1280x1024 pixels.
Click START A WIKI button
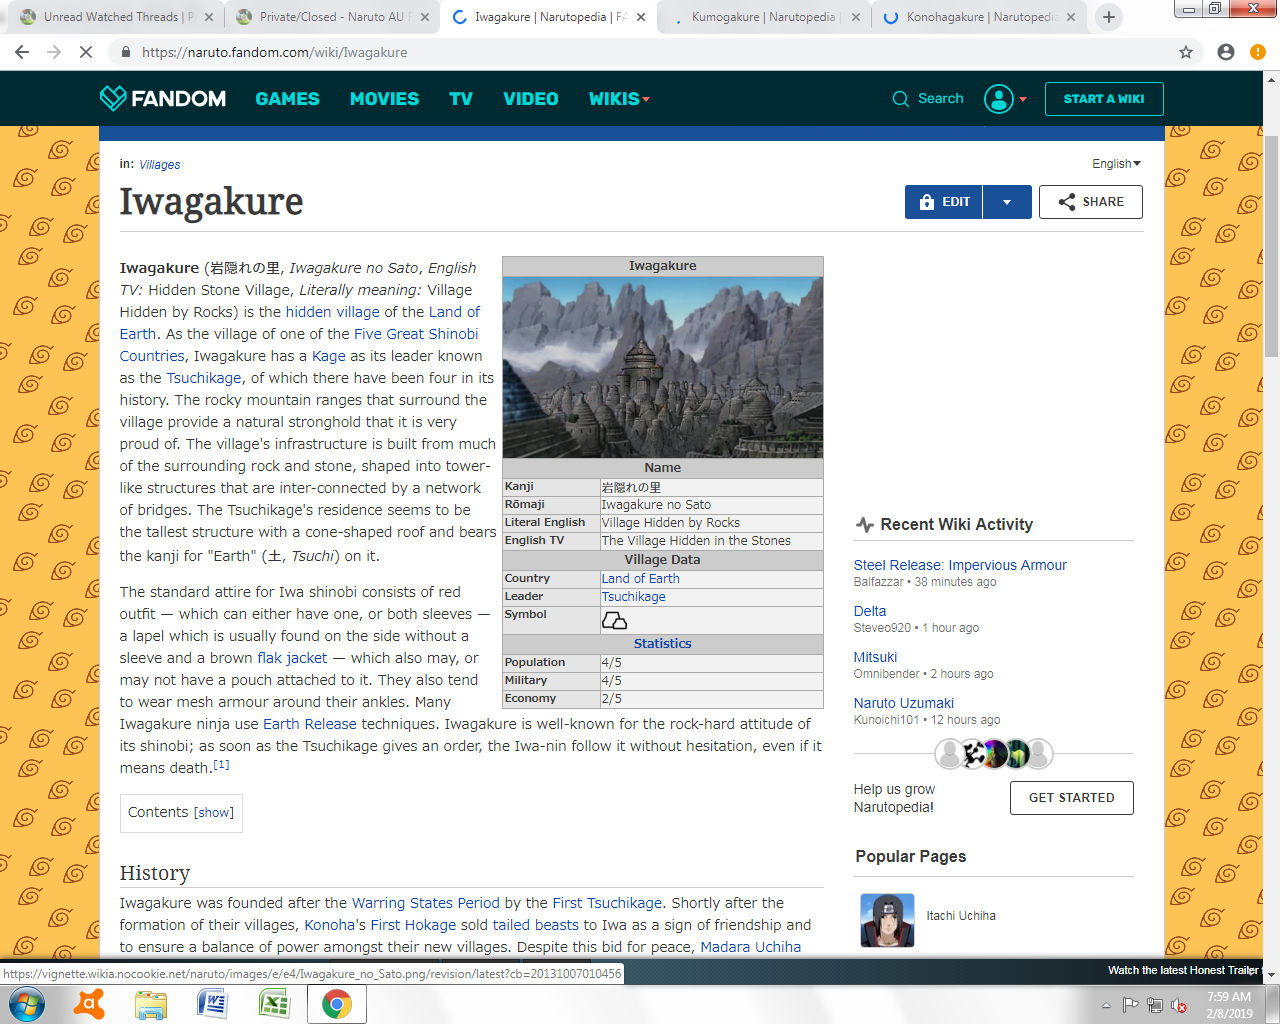pyautogui.click(x=1104, y=99)
